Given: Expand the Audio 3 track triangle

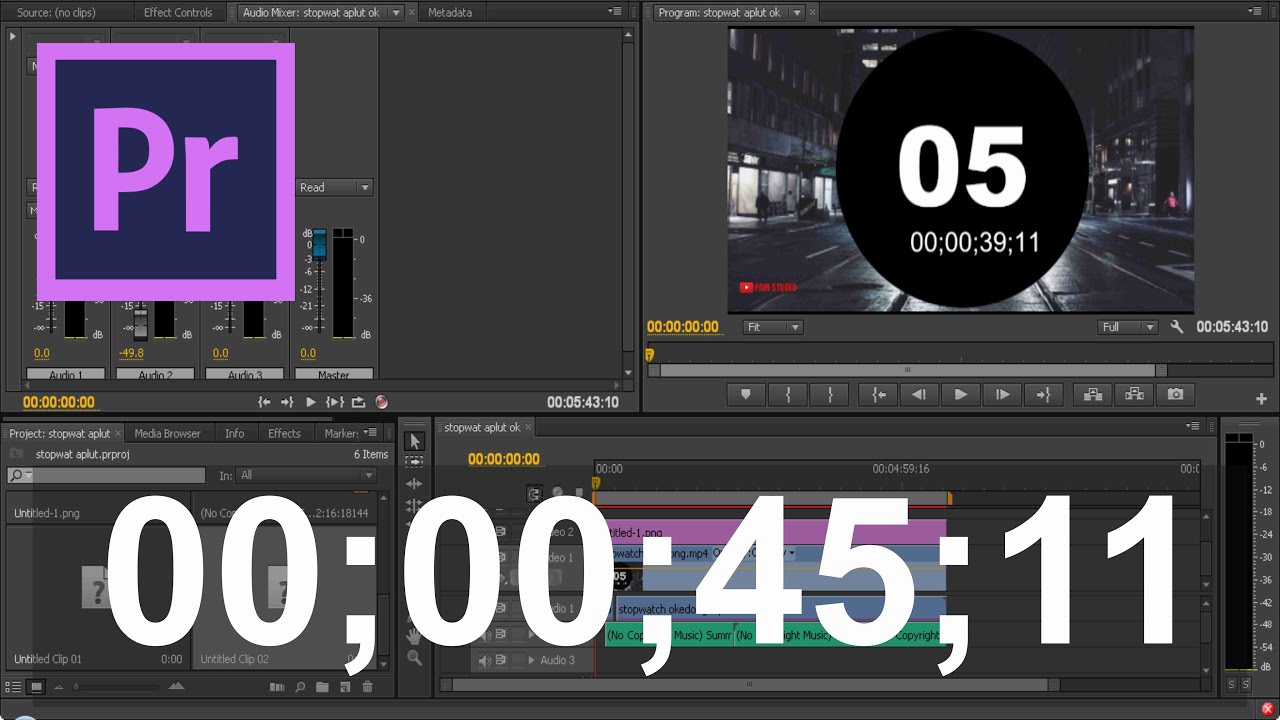Looking at the screenshot, I should point(531,660).
